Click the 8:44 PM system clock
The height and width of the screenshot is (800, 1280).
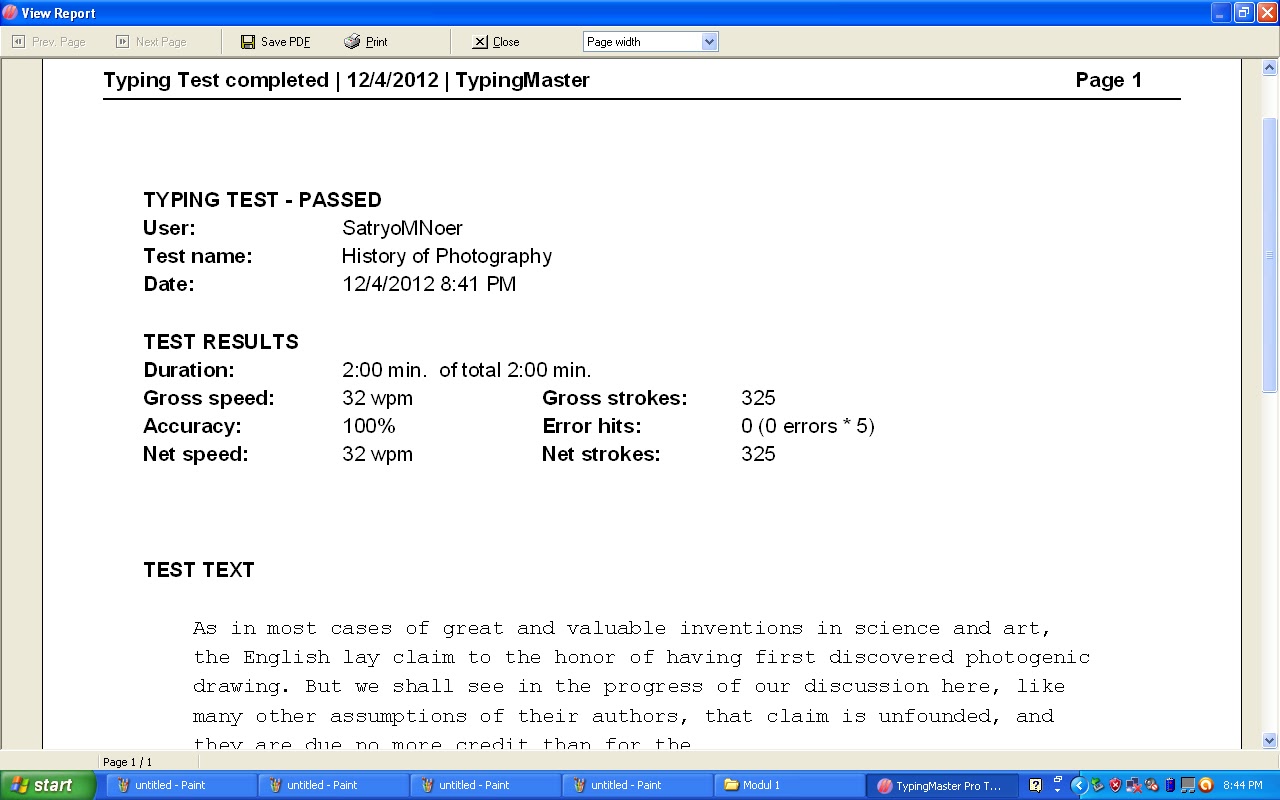point(1243,786)
